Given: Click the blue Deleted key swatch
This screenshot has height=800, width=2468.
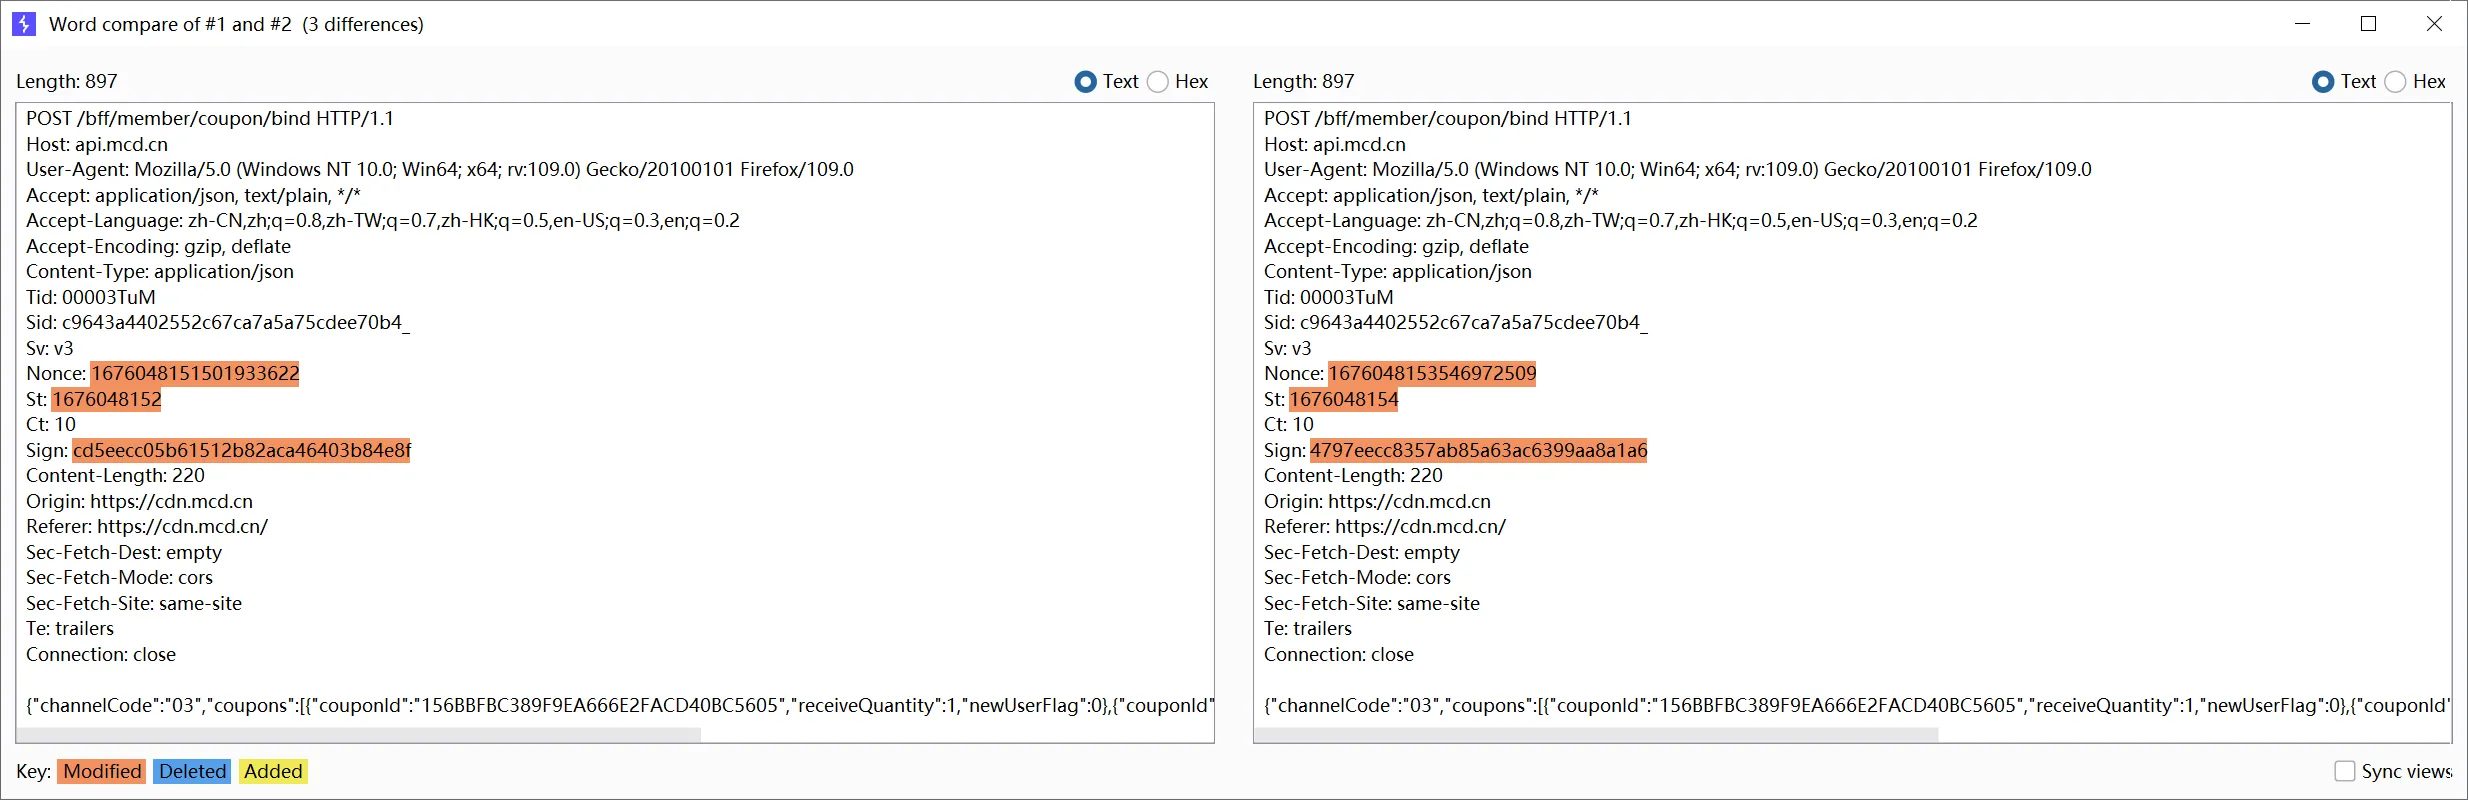Looking at the screenshot, I should 192,771.
